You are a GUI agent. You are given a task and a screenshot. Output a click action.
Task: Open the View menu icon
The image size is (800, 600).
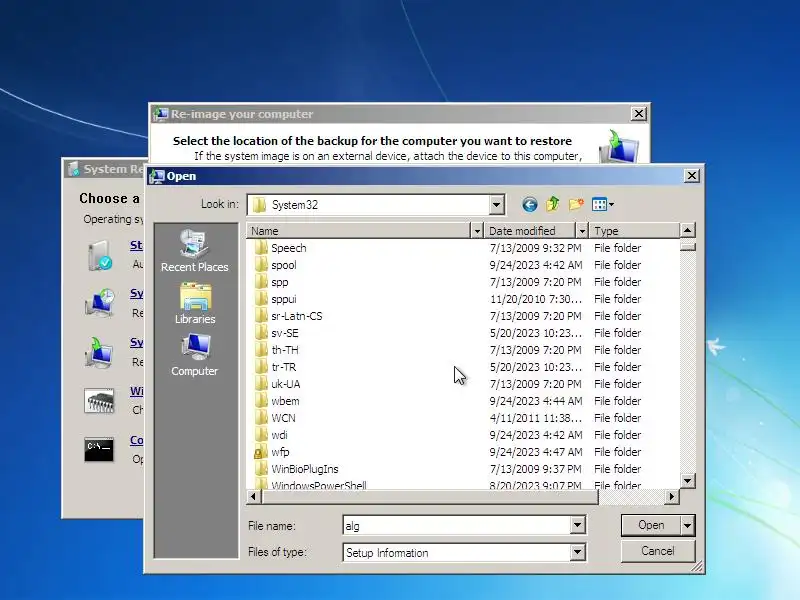pos(603,205)
